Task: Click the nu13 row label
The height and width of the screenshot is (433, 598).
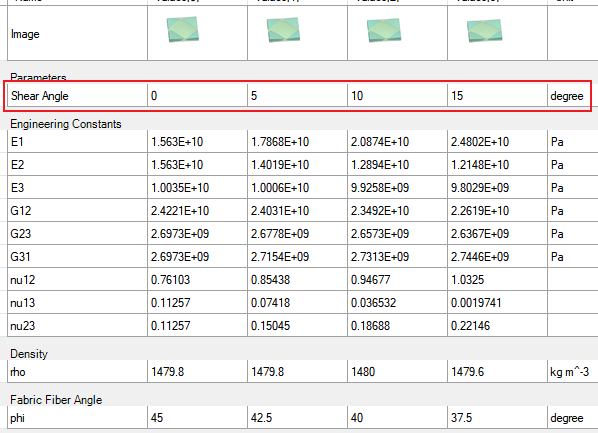Action: pyautogui.click(x=23, y=303)
